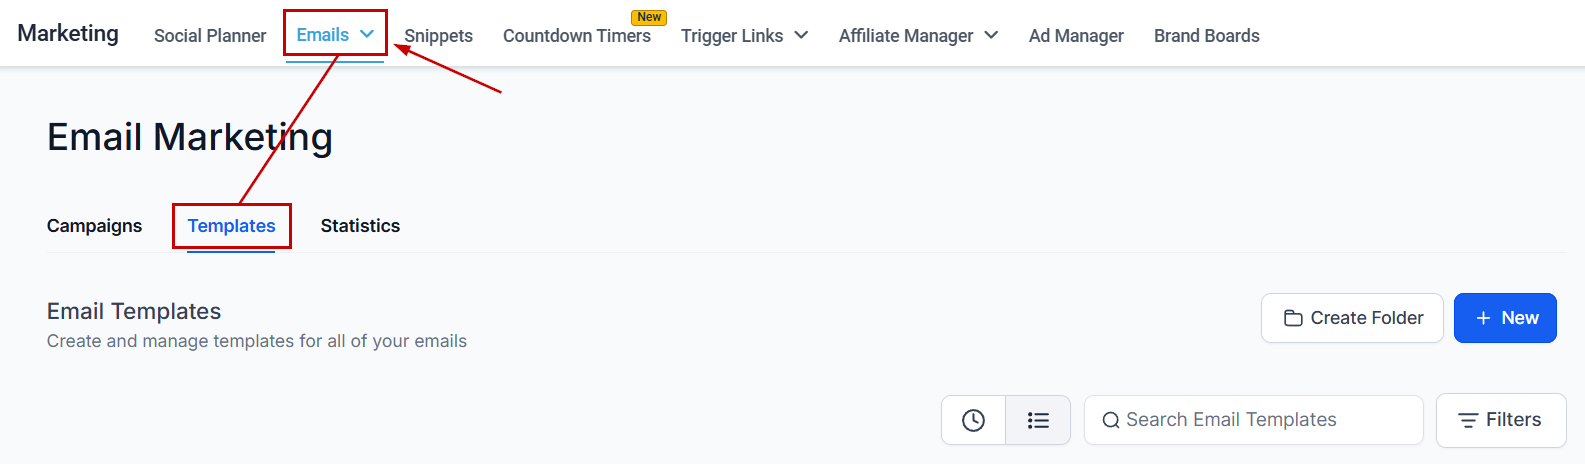The height and width of the screenshot is (464, 1585).
Task: Expand the Emails dropdown chevron
Action: [367, 34]
